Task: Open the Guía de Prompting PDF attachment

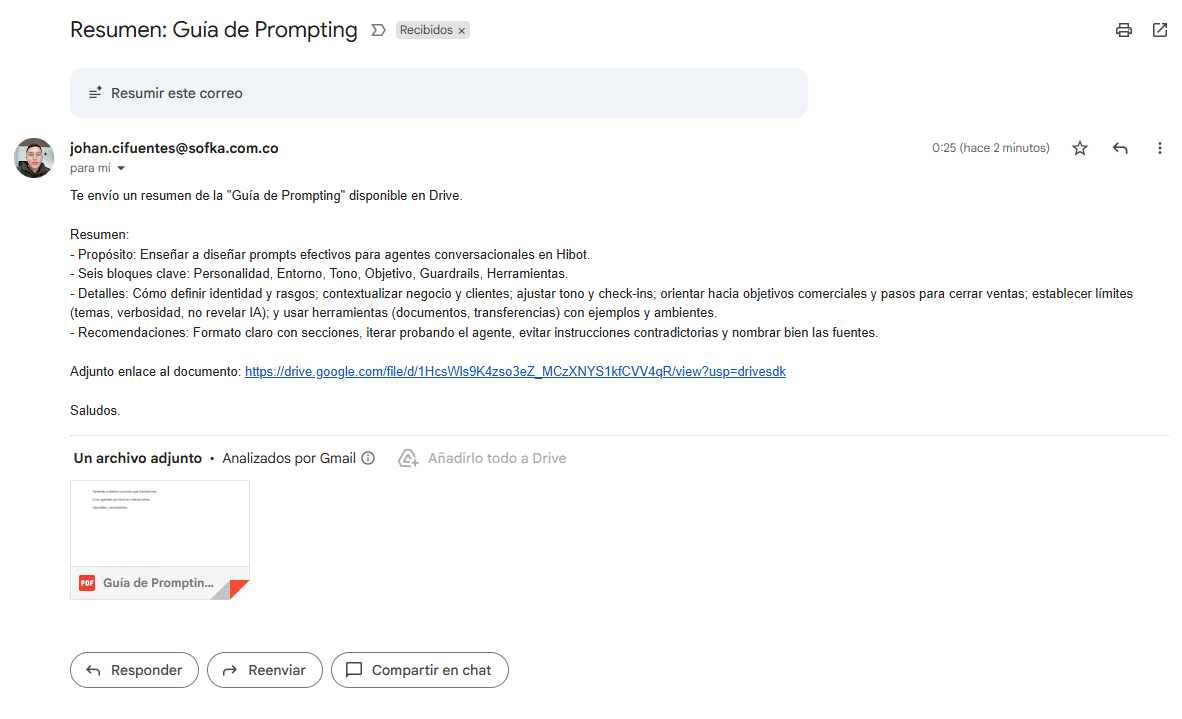Action: pos(160,540)
